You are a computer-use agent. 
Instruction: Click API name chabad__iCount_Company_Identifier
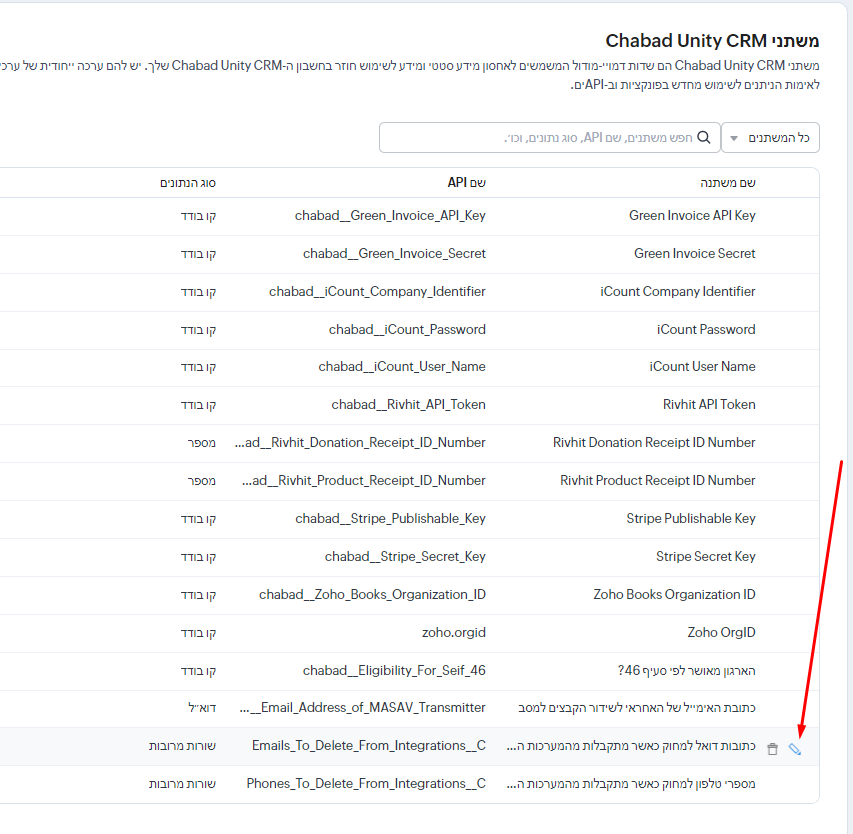pyautogui.click(x=377, y=292)
